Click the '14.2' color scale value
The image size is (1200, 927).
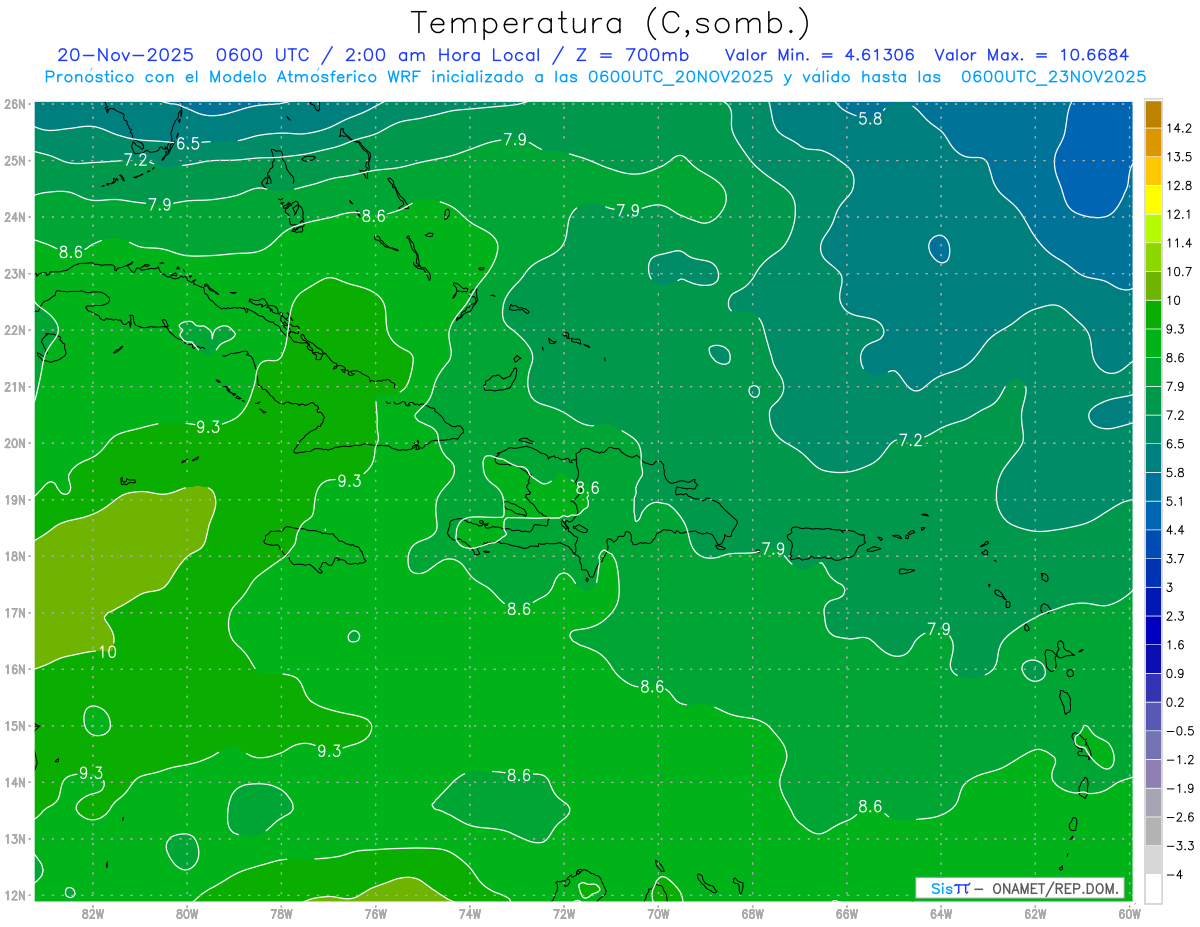click(x=1180, y=128)
